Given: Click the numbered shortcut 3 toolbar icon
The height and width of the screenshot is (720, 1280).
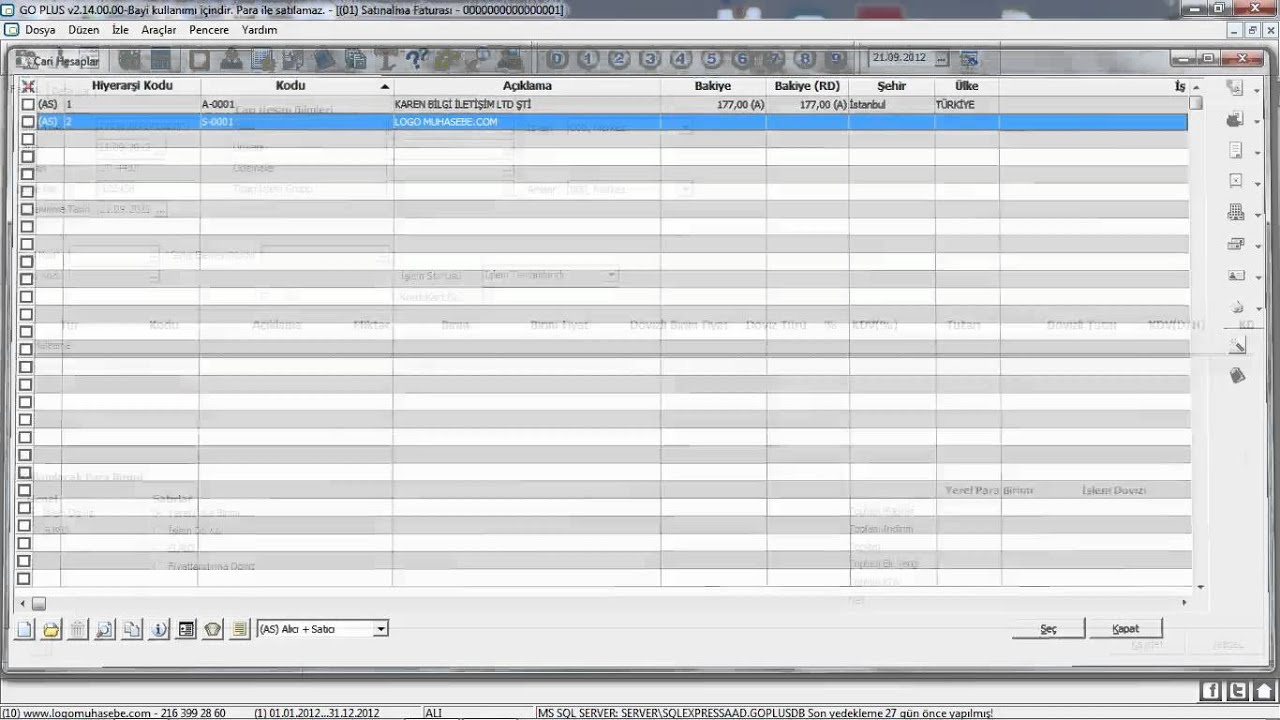Looking at the screenshot, I should (x=650, y=58).
